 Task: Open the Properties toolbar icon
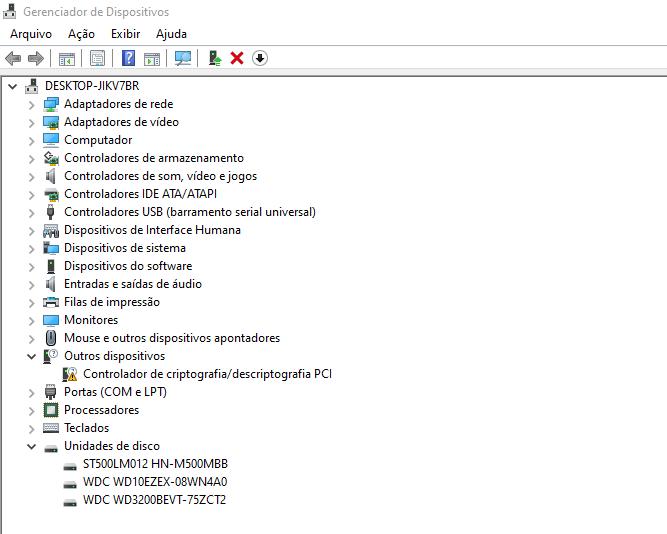point(97,58)
